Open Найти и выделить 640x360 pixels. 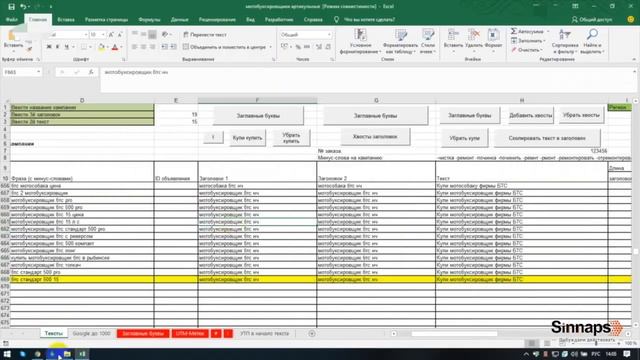pos(593,42)
